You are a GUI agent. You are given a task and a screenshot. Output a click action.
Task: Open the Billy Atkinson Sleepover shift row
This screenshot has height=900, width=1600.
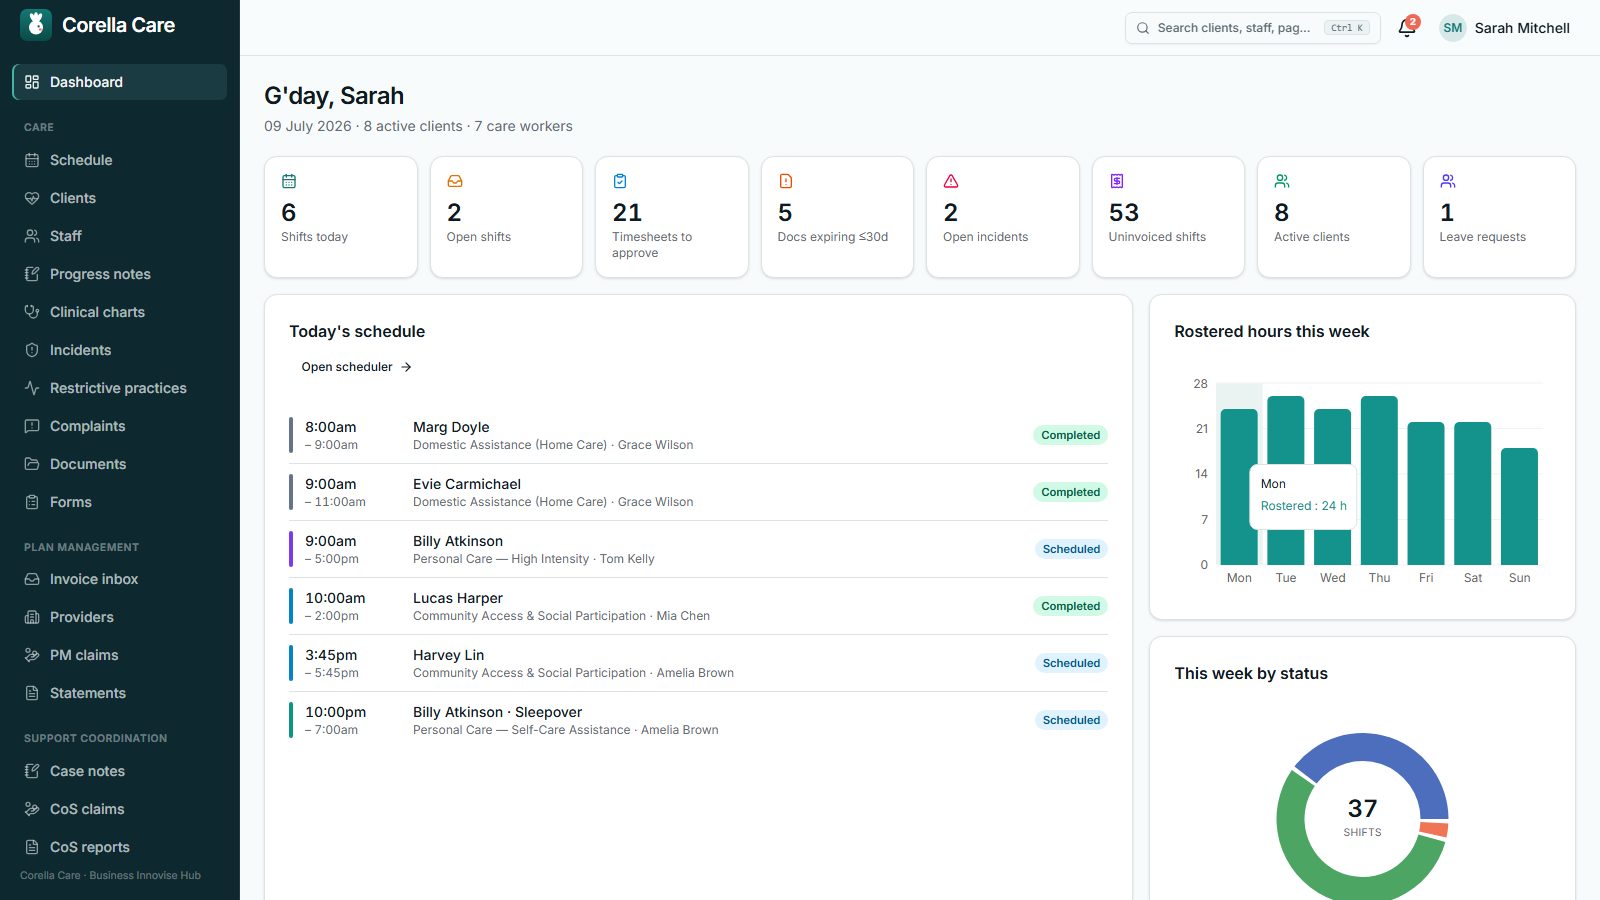(698, 720)
